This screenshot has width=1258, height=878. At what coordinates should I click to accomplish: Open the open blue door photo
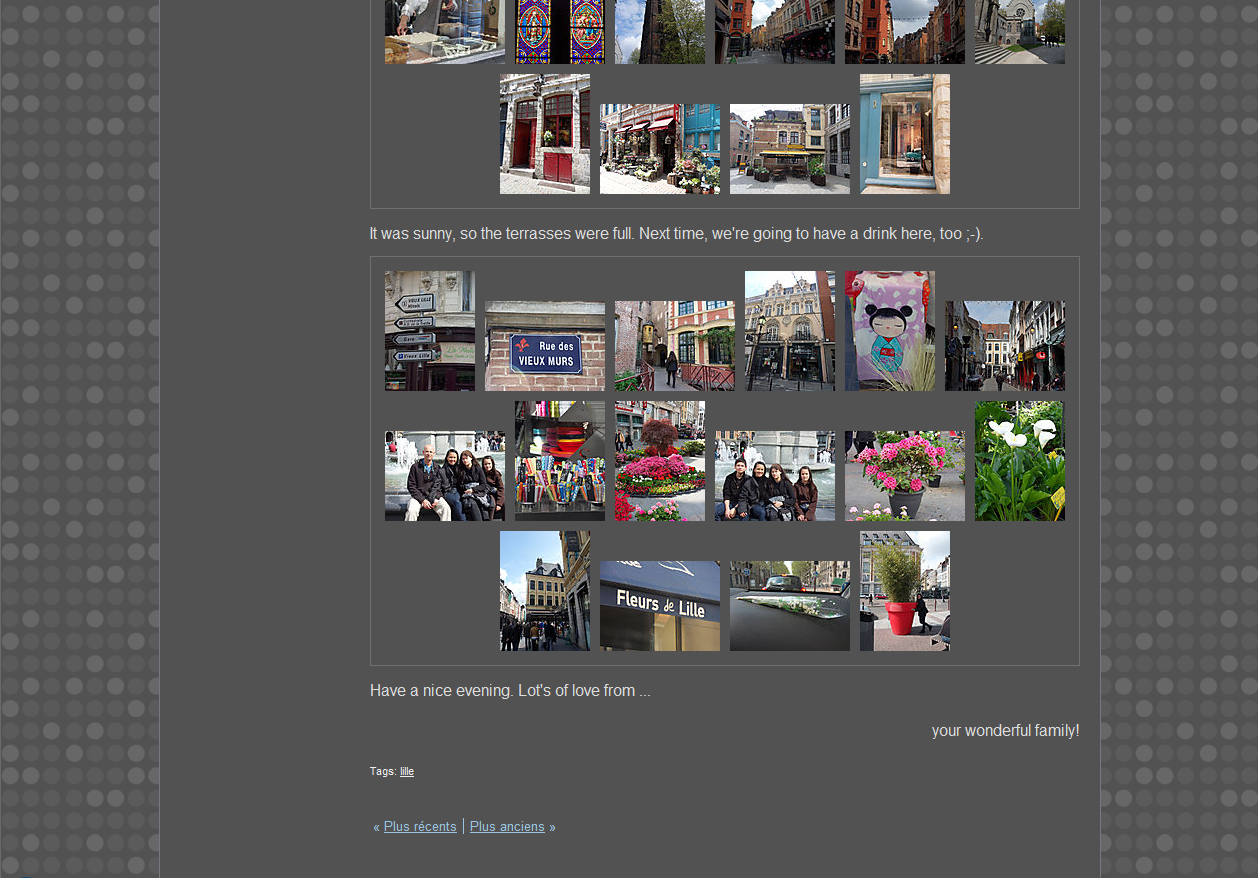(x=904, y=134)
